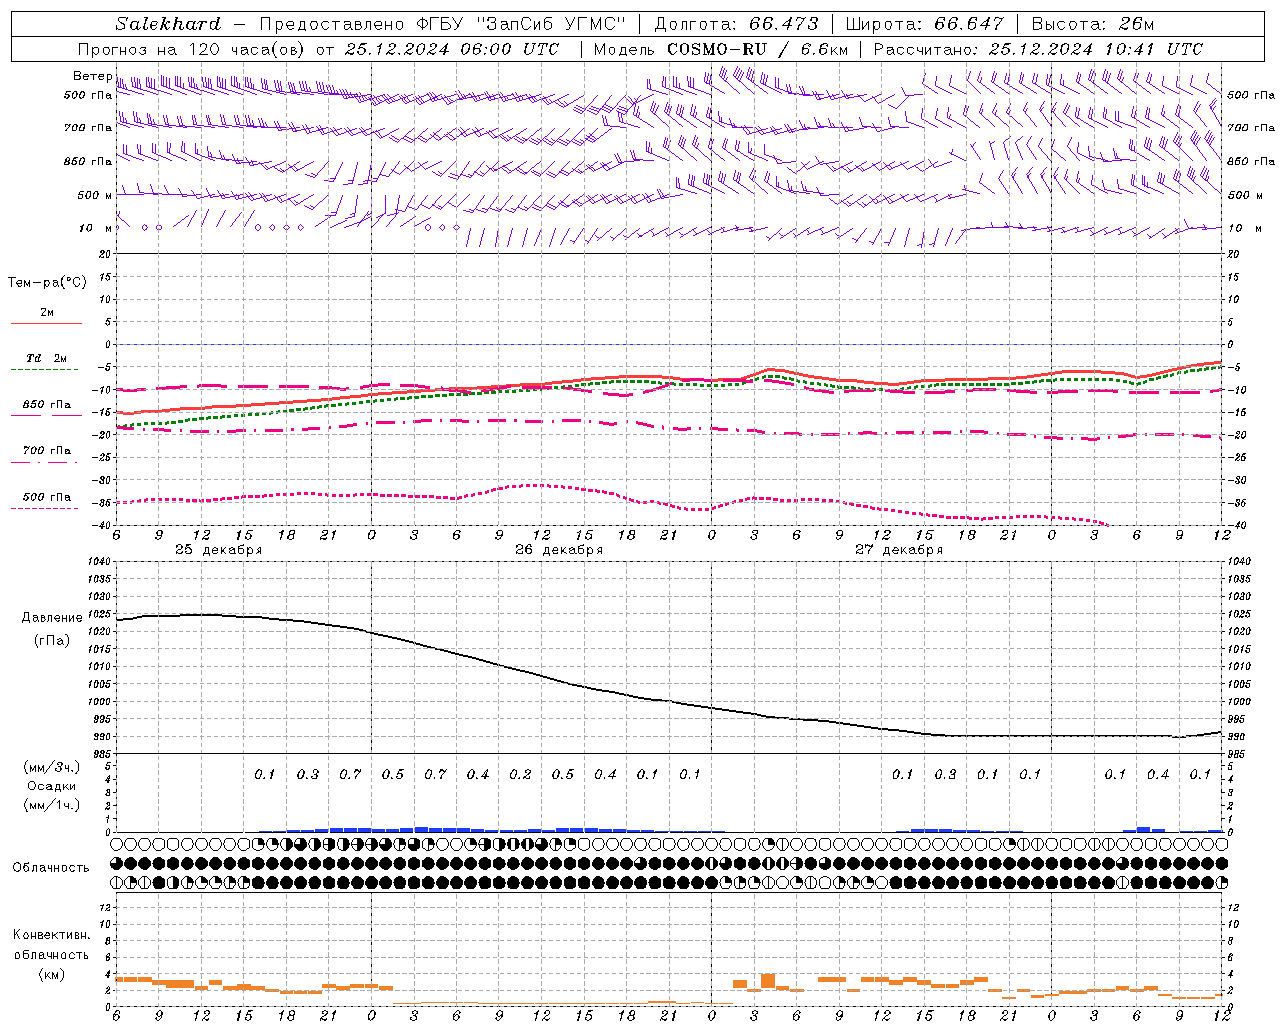Click the 'Облачность' cloud cover label
This screenshot has height=1024, width=1280.
pyautogui.click(x=51, y=868)
